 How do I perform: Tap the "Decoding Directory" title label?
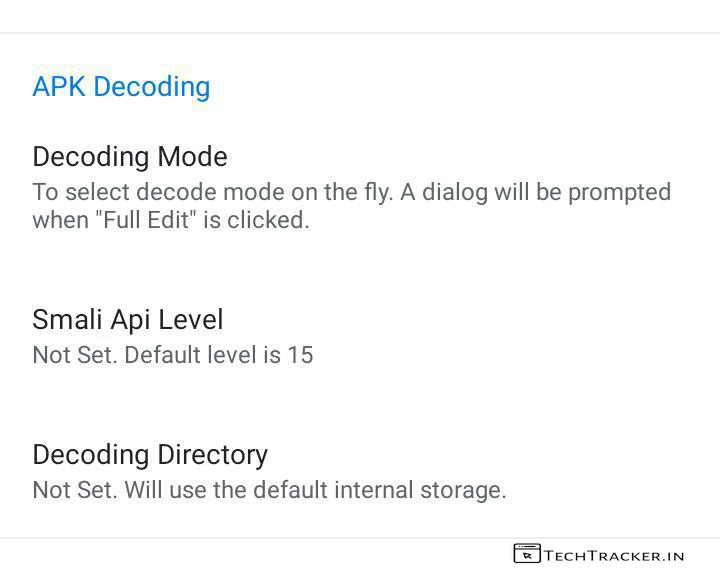150,455
